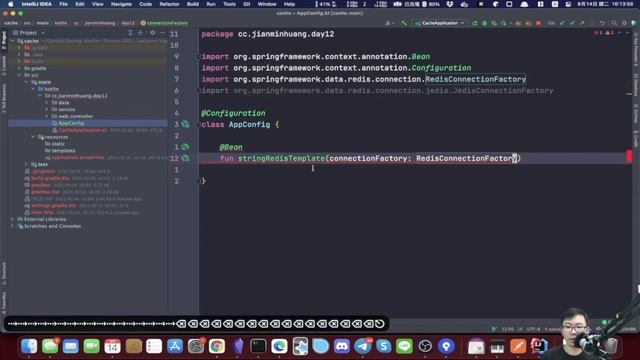
Task: Click gutter icon beside @Bean annotation line
Action: click(x=186, y=147)
